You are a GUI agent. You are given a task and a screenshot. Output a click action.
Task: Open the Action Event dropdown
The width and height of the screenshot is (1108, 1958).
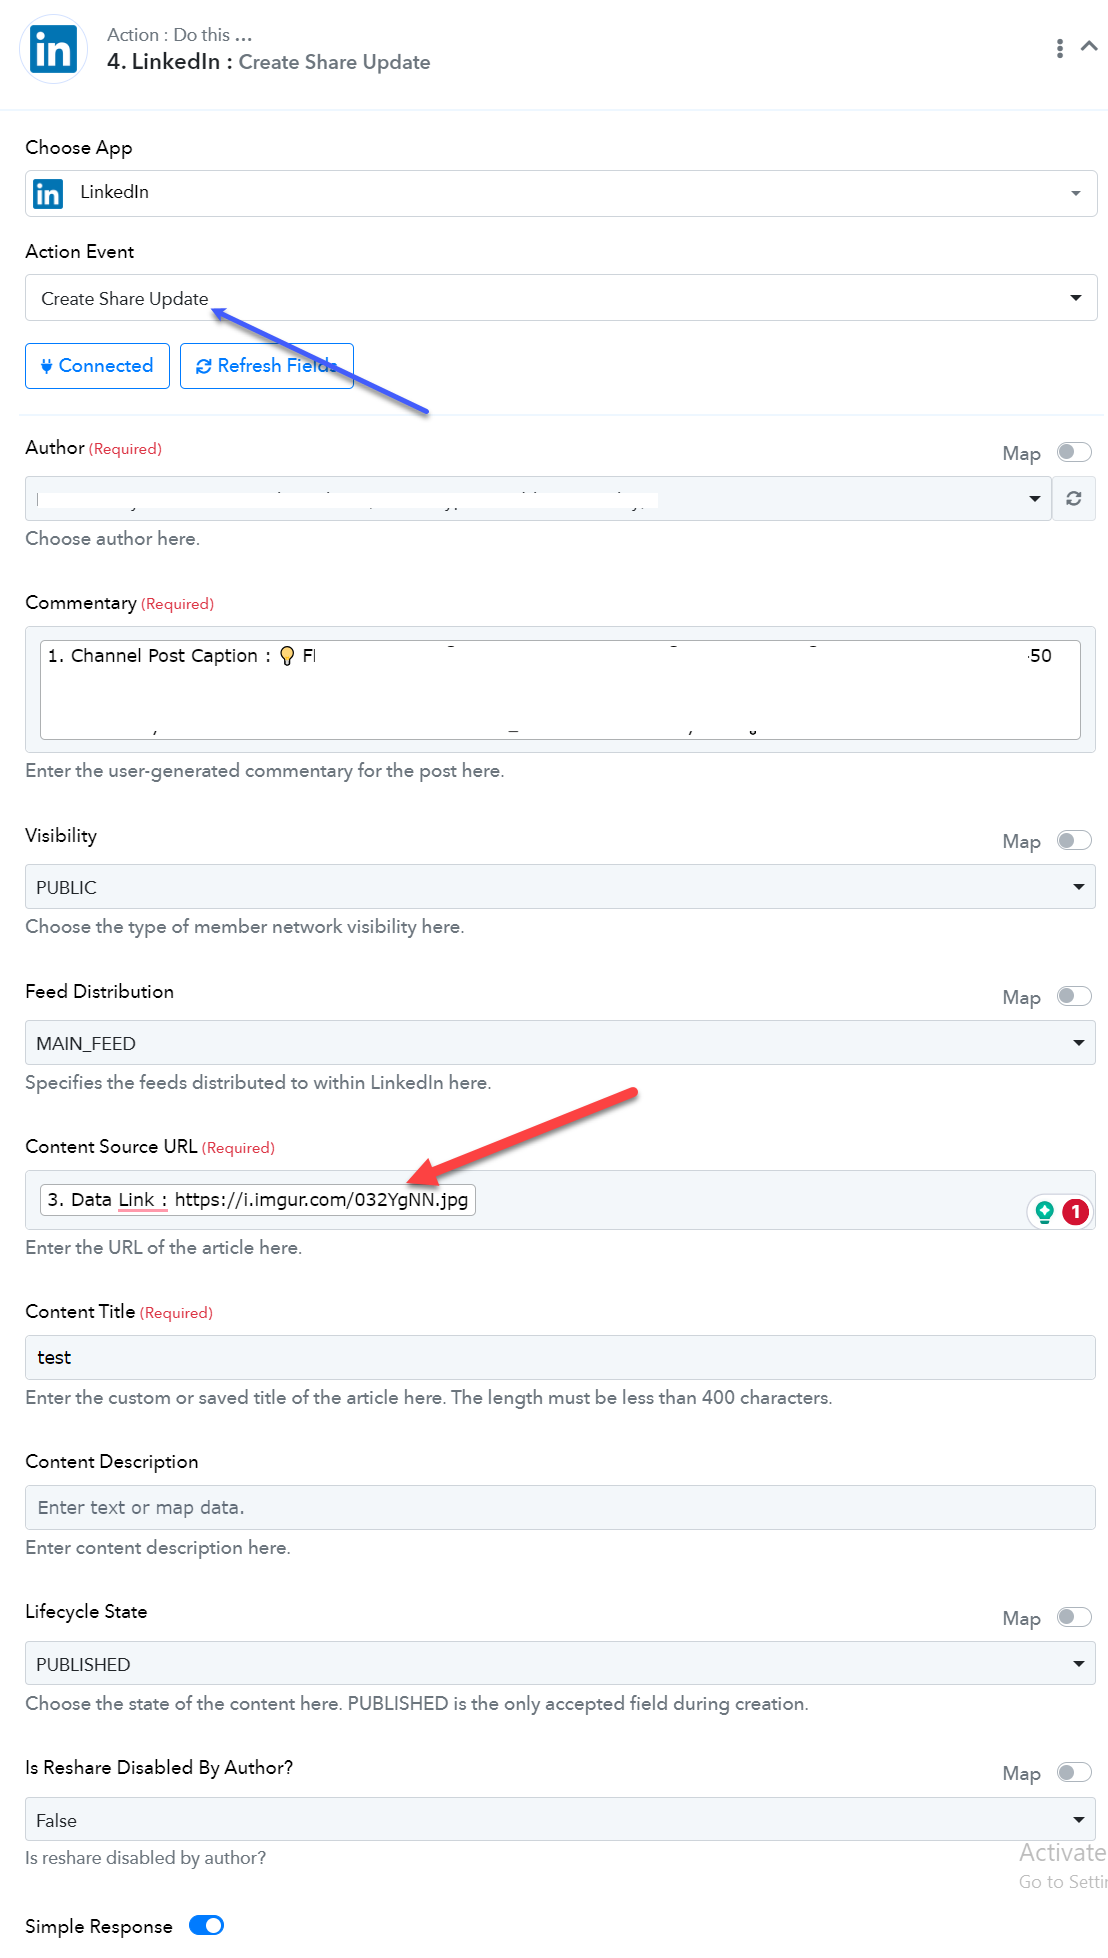tap(561, 298)
